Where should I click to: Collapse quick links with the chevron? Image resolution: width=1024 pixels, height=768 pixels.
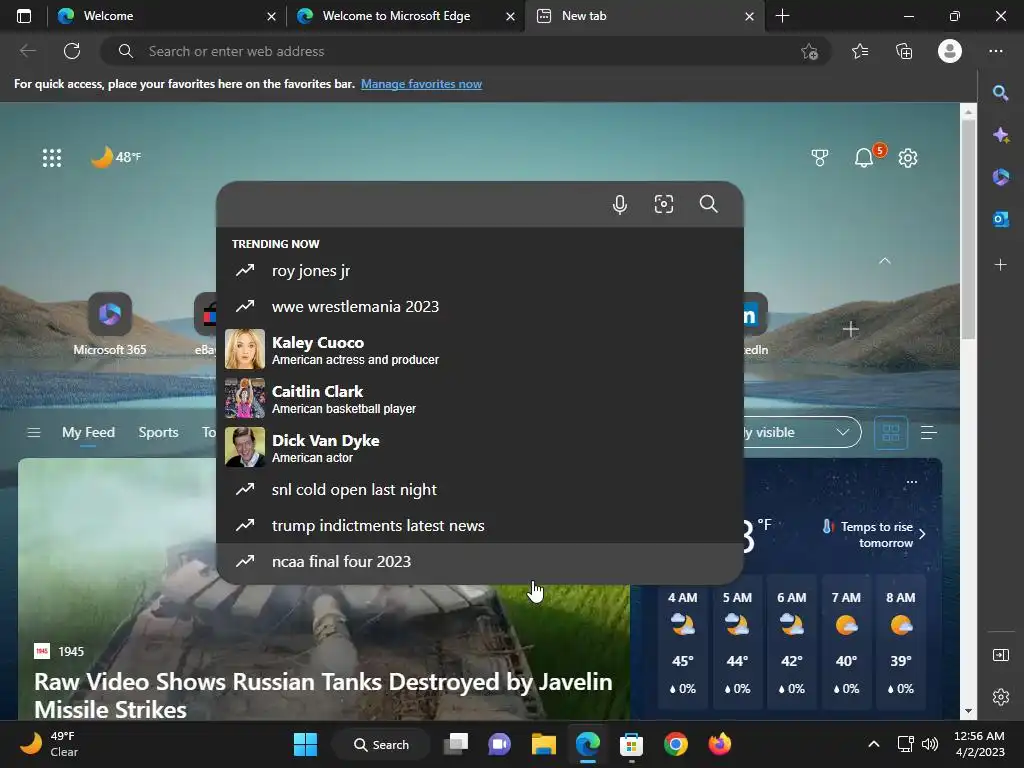(x=885, y=261)
